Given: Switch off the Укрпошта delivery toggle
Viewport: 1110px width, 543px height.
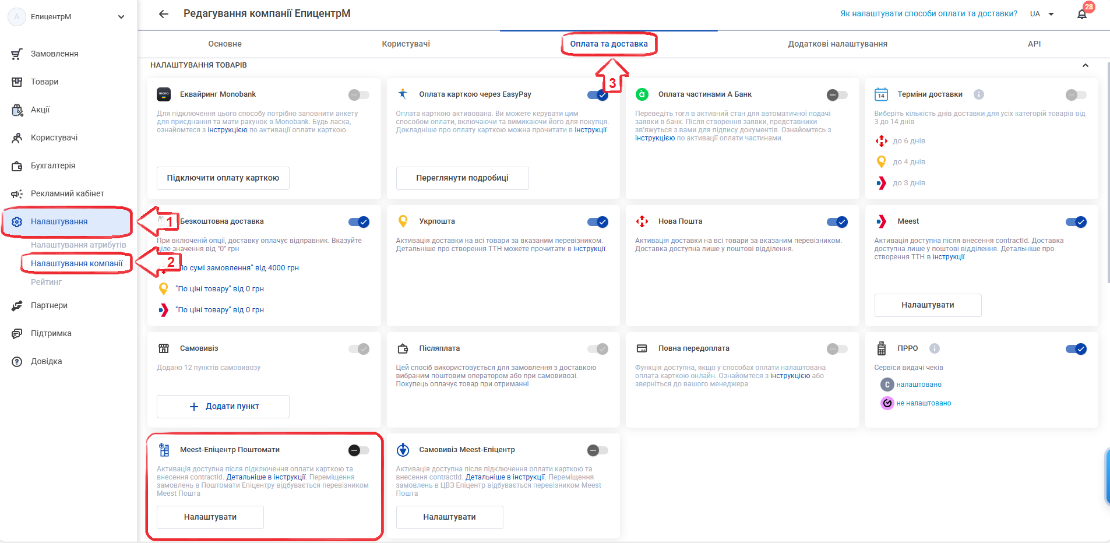Looking at the screenshot, I should (597, 222).
